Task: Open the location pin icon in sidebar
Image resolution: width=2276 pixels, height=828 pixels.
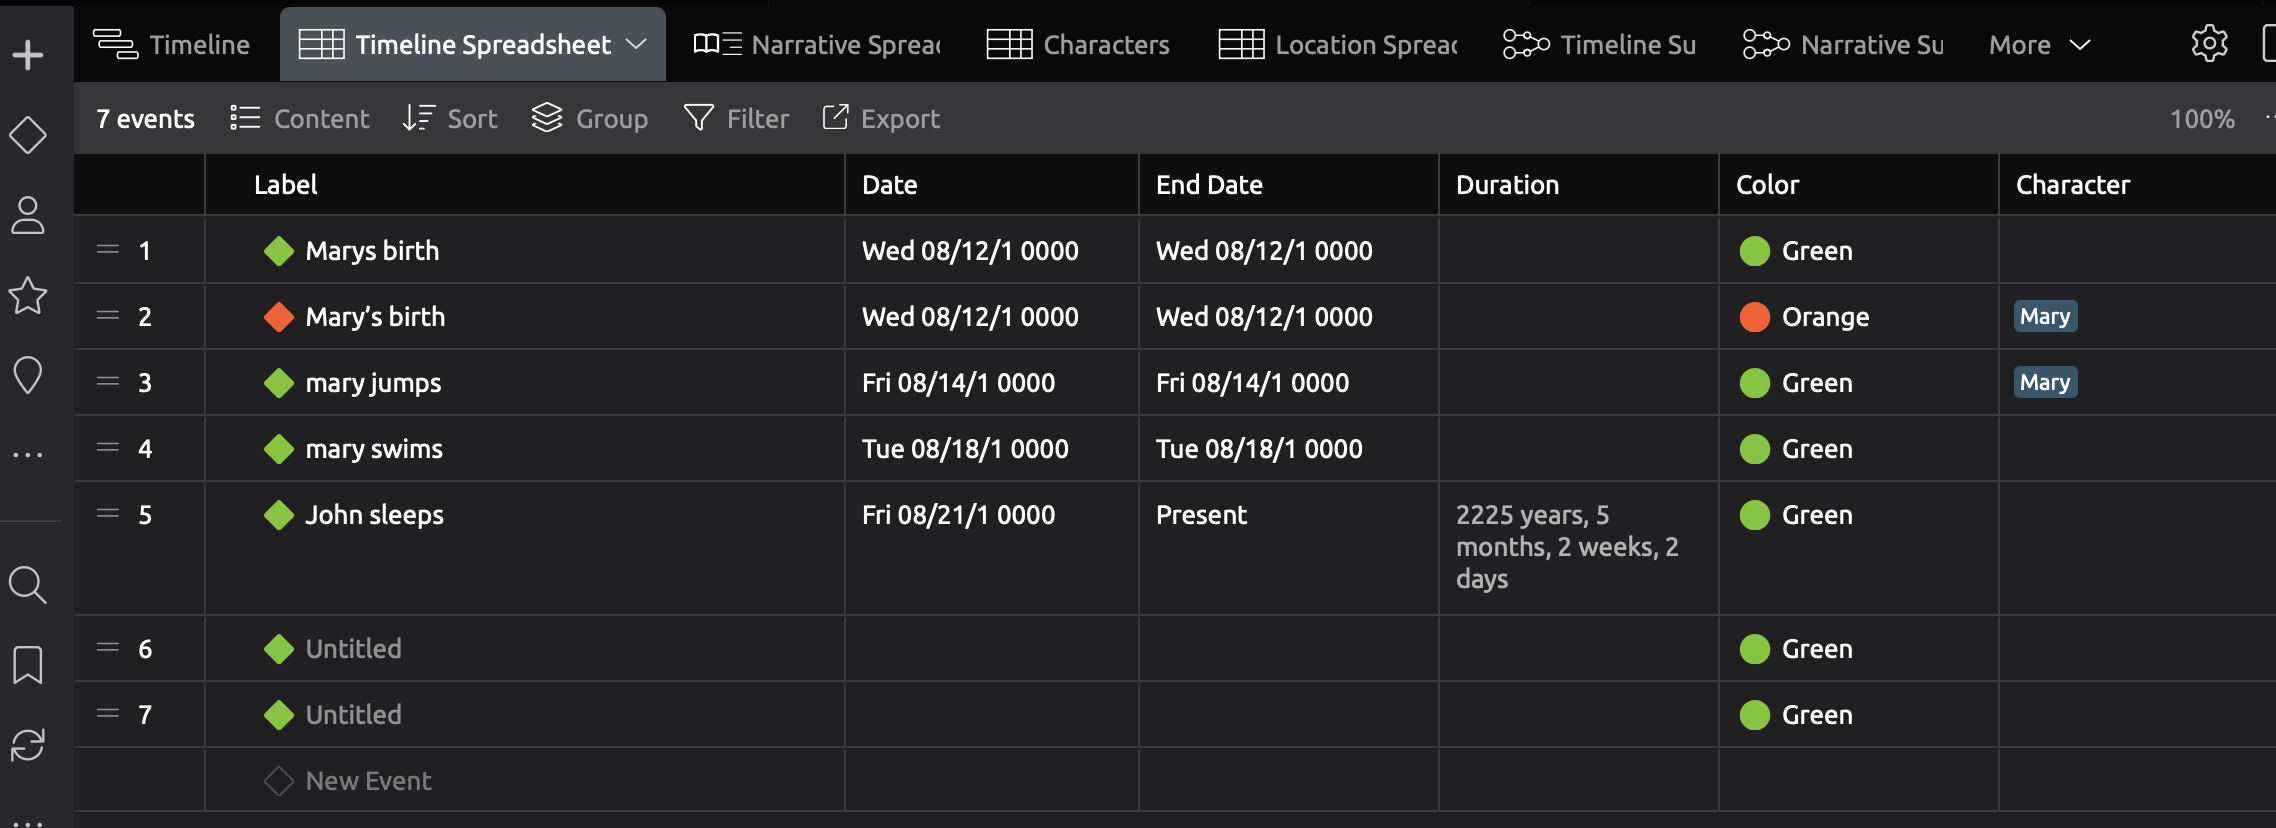Action: [28, 376]
